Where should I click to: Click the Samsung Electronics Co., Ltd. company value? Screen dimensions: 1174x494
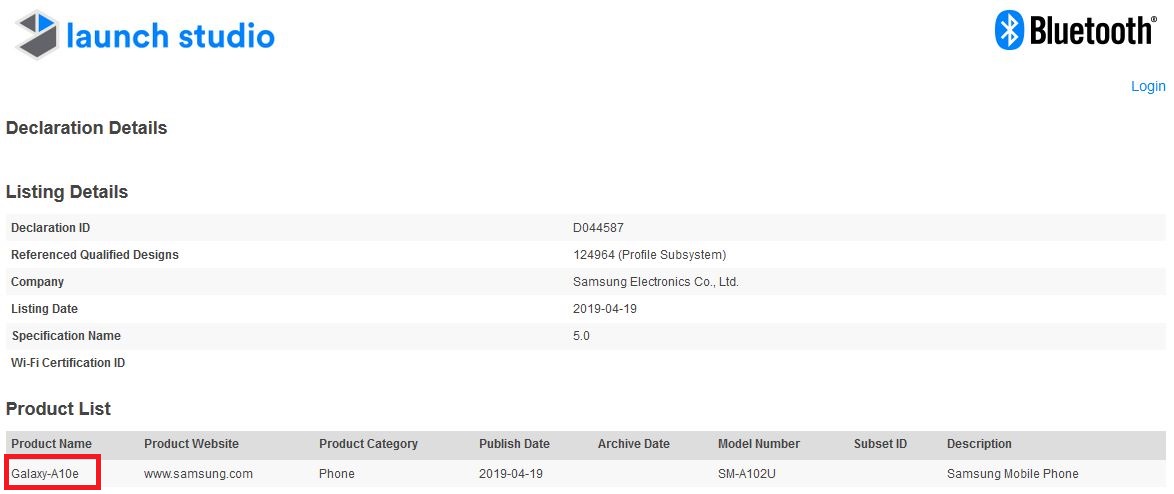click(x=656, y=281)
